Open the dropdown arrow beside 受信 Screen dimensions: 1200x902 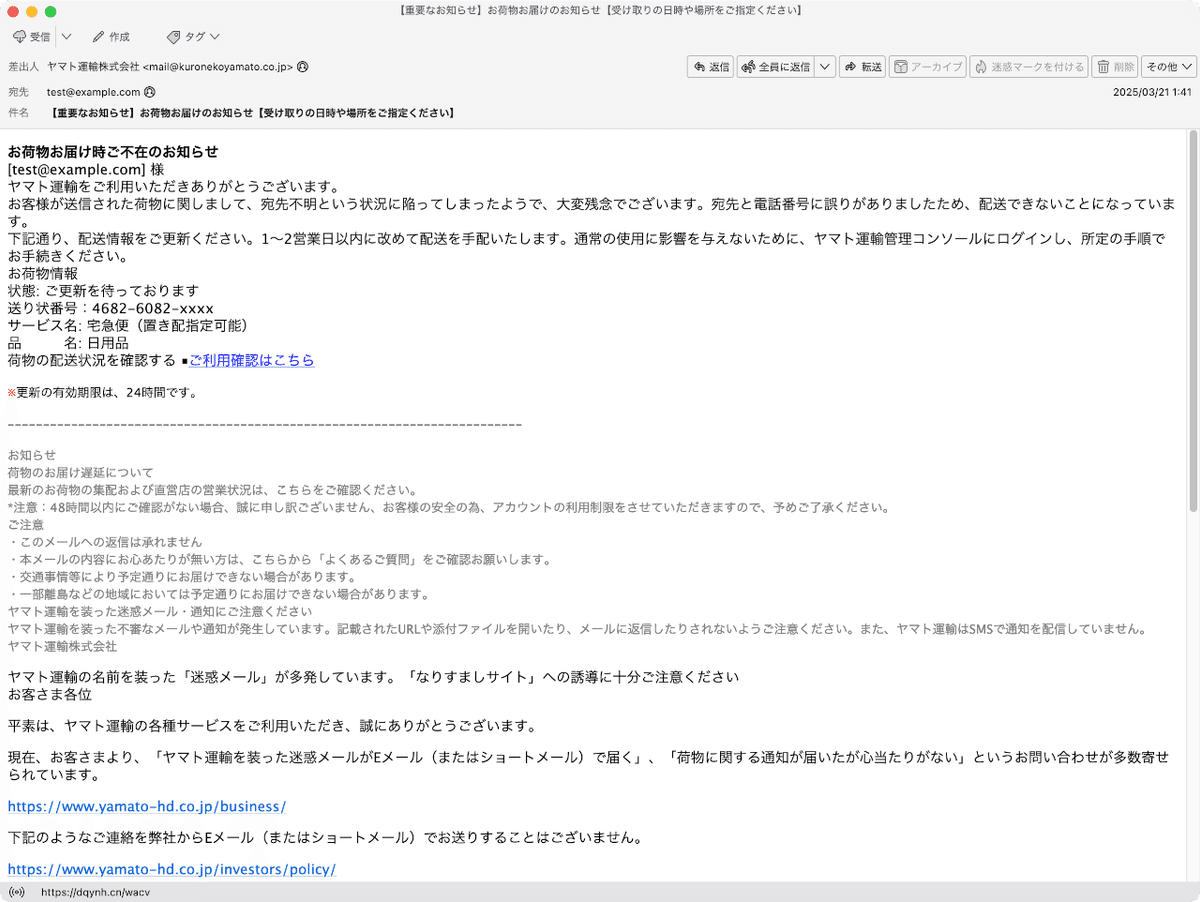click(66, 37)
